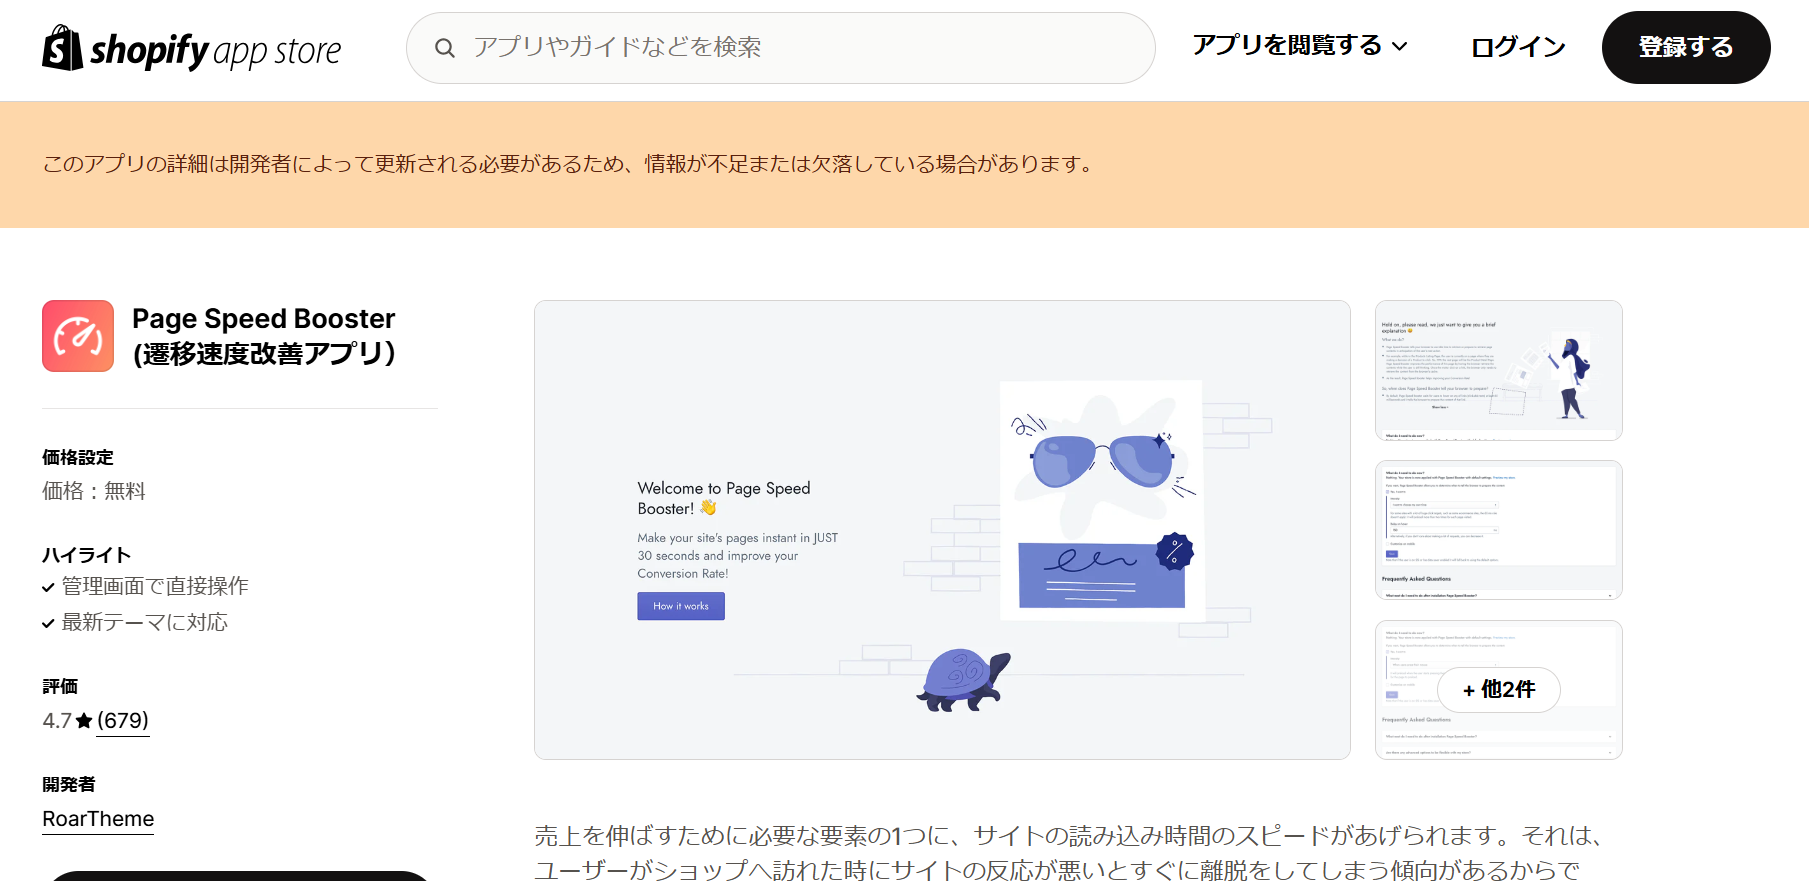Open the (679) reviews link
Viewport: 1809px width, 881px height.
[123, 721]
